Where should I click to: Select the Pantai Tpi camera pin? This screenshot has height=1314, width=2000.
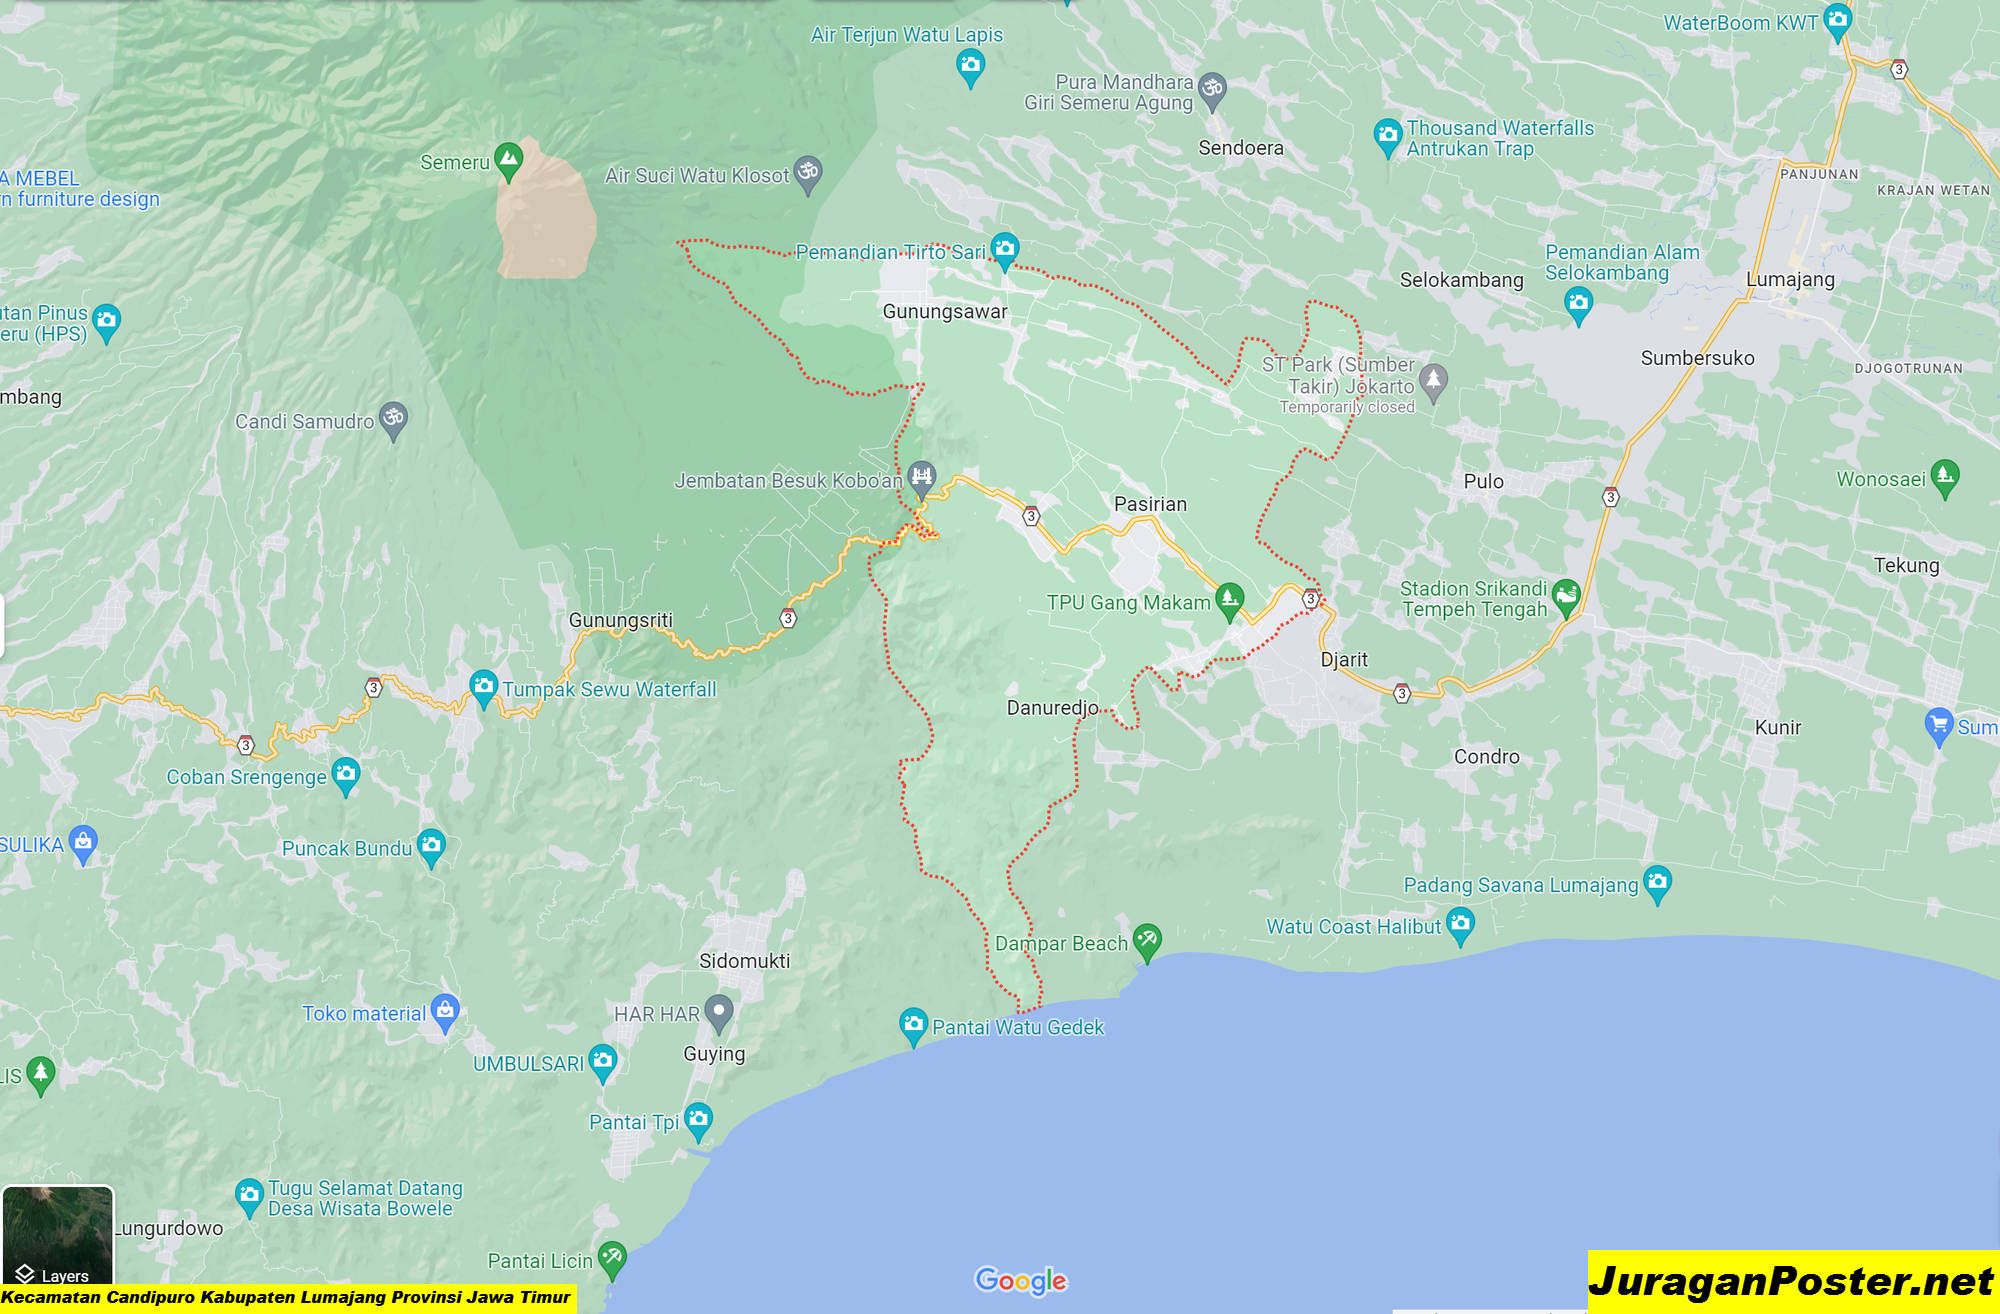point(698,1120)
